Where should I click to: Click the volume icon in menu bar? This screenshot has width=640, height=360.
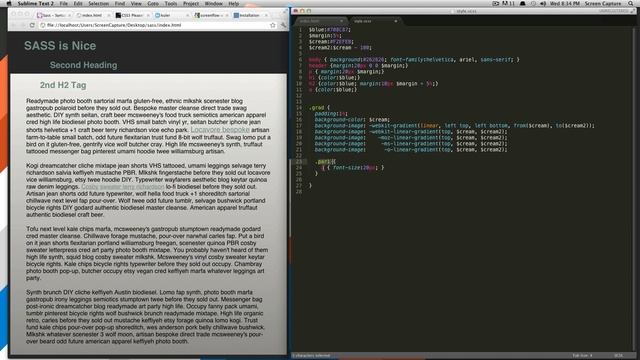coord(543,3)
